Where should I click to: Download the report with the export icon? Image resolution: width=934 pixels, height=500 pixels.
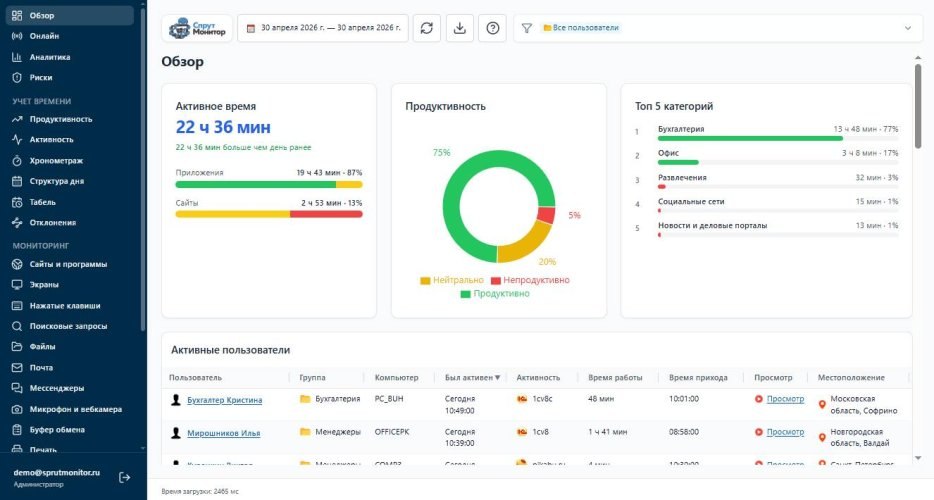pyautogui.click(x=460, y=28)
